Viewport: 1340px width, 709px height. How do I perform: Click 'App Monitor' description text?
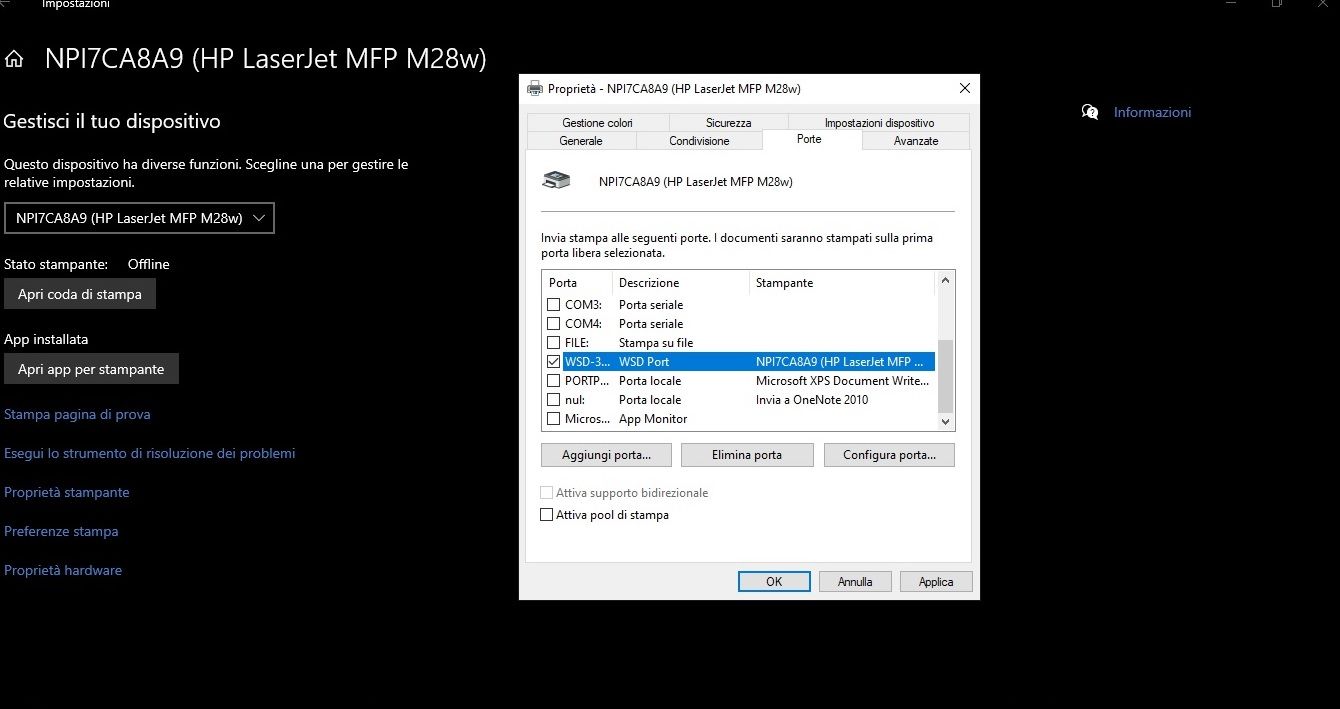click(x=653, y=419)
